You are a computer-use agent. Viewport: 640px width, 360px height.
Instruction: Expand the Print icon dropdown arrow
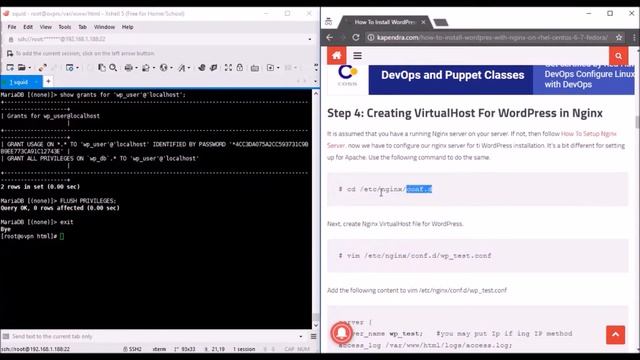[136, 68]
